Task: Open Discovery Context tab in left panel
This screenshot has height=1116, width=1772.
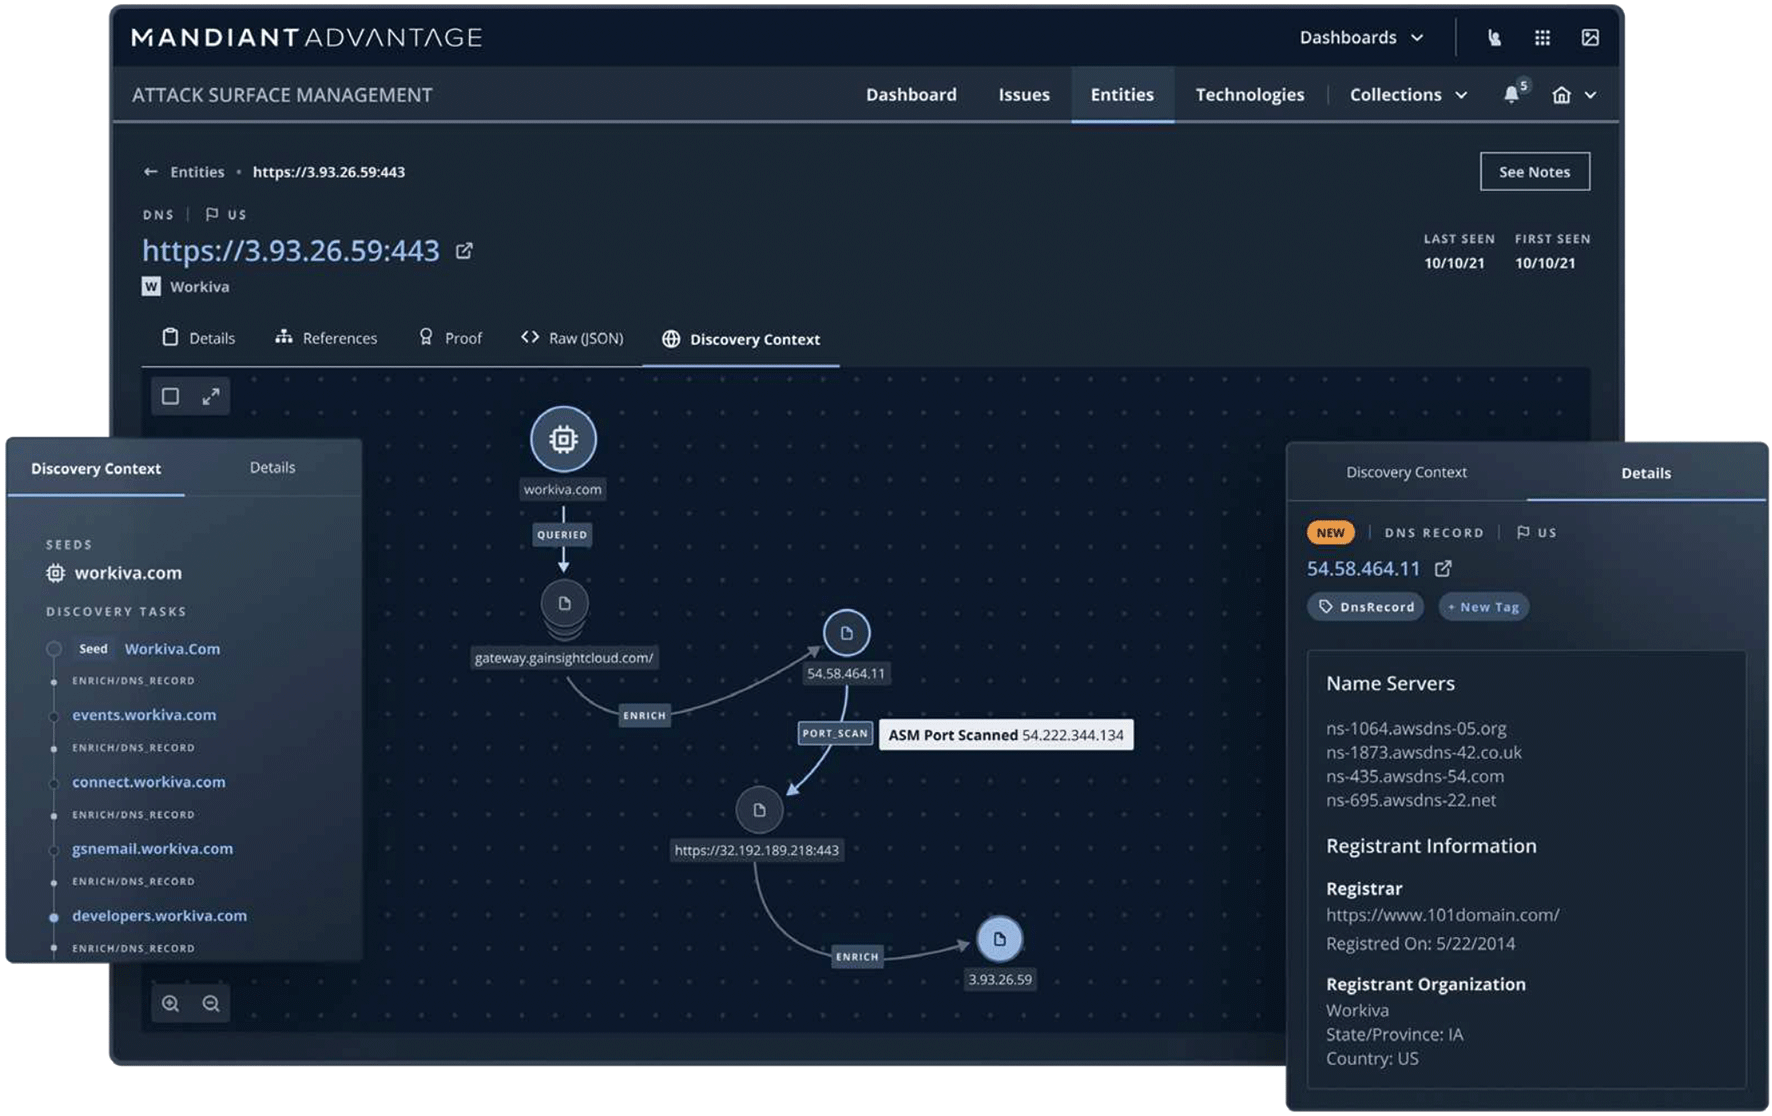Action: tap(96, 468)
